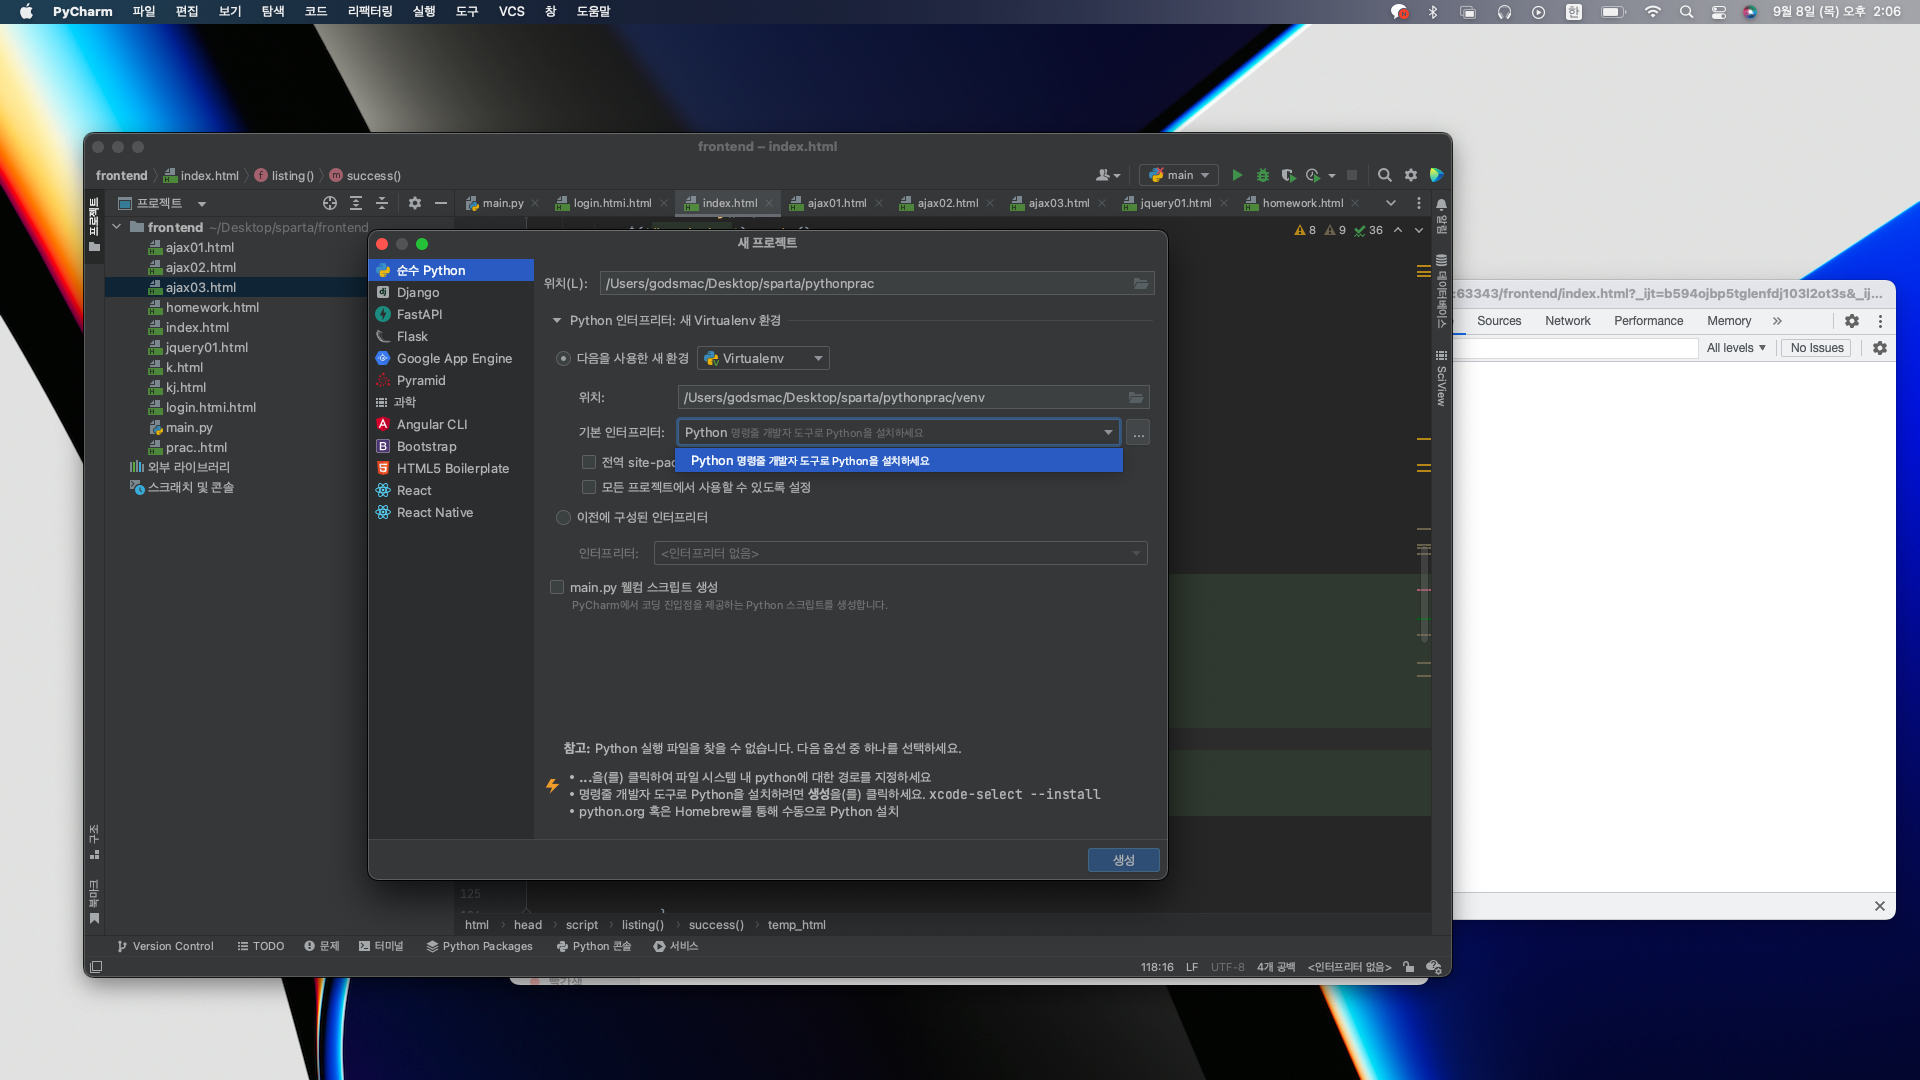
Task: Click the green Run button in toolbar
Action: [1237, 175]
